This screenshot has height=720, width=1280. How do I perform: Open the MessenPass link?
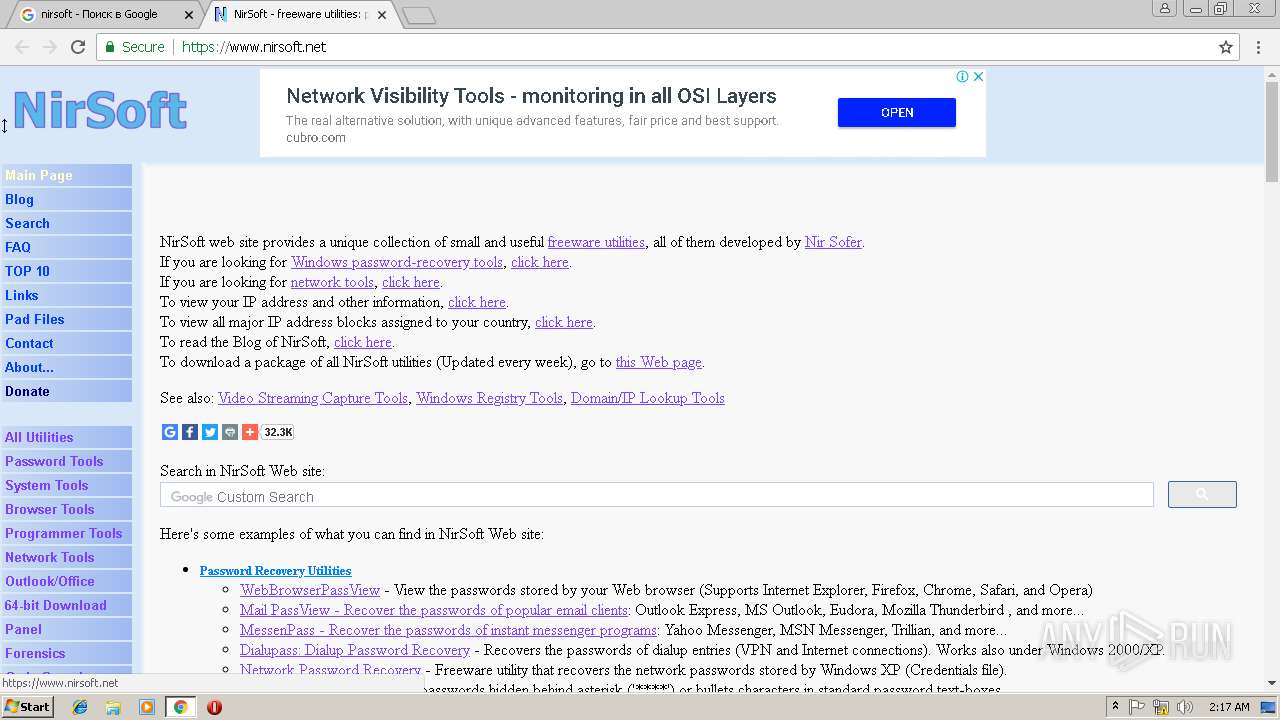tap(449, 630)
